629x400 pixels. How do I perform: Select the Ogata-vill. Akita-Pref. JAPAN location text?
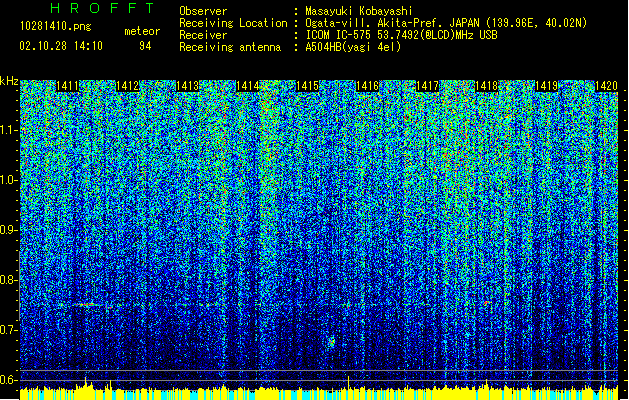(x=446, y=23)
